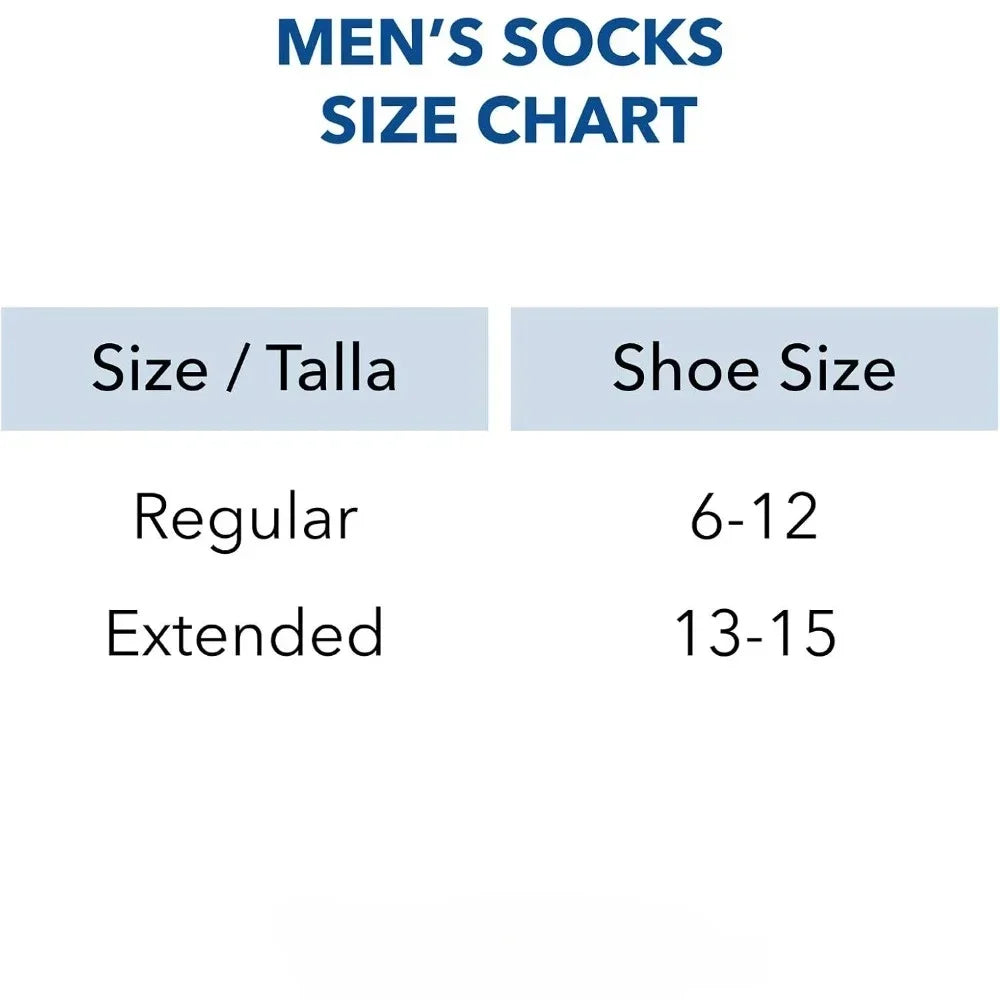
Task: Click the word "SOCKS" in the title
Action: pos(612,43)
